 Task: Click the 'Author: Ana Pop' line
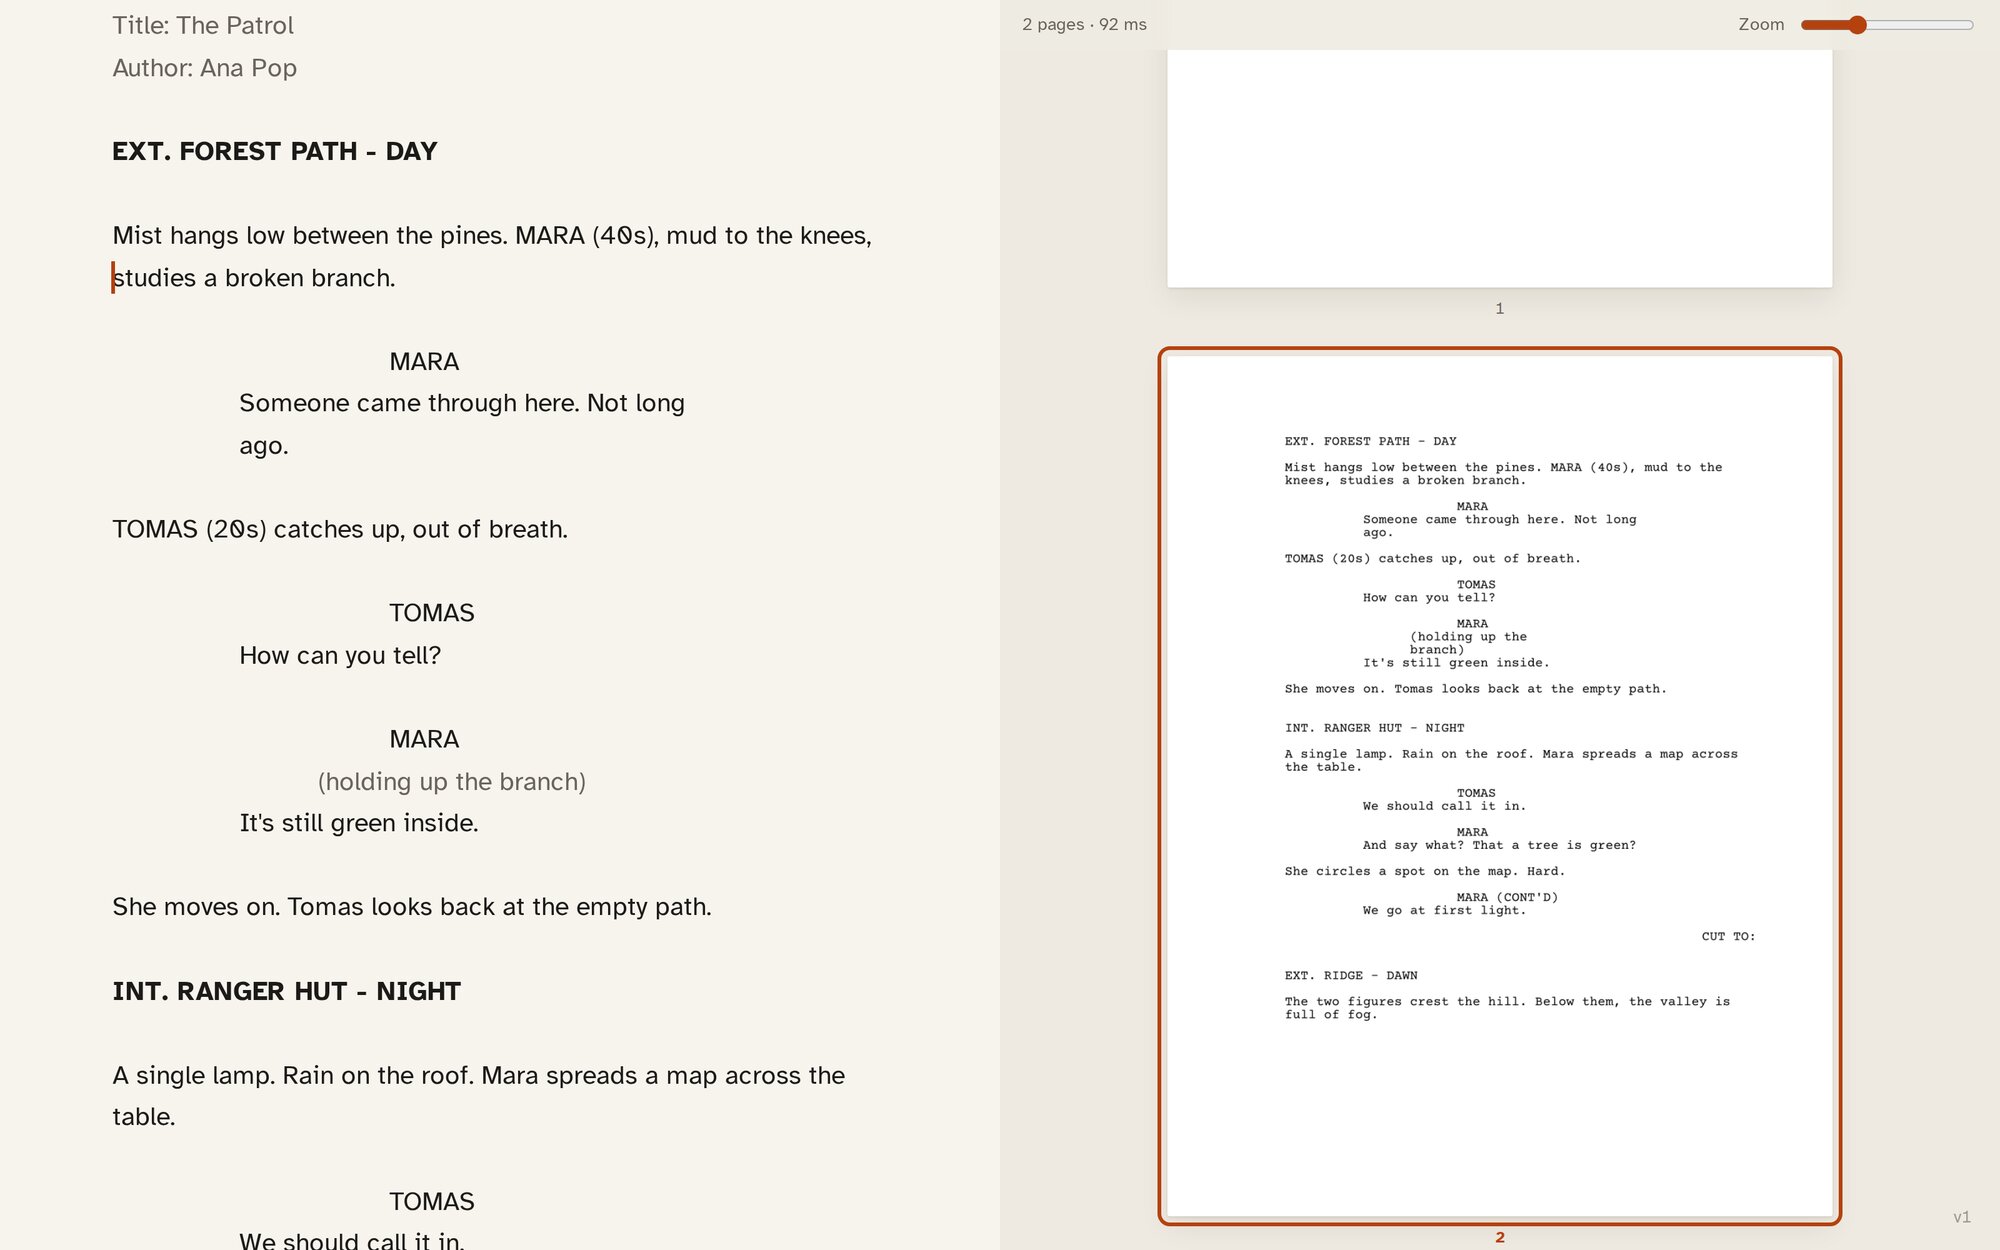pyautogui.click(x=204, y=68)
